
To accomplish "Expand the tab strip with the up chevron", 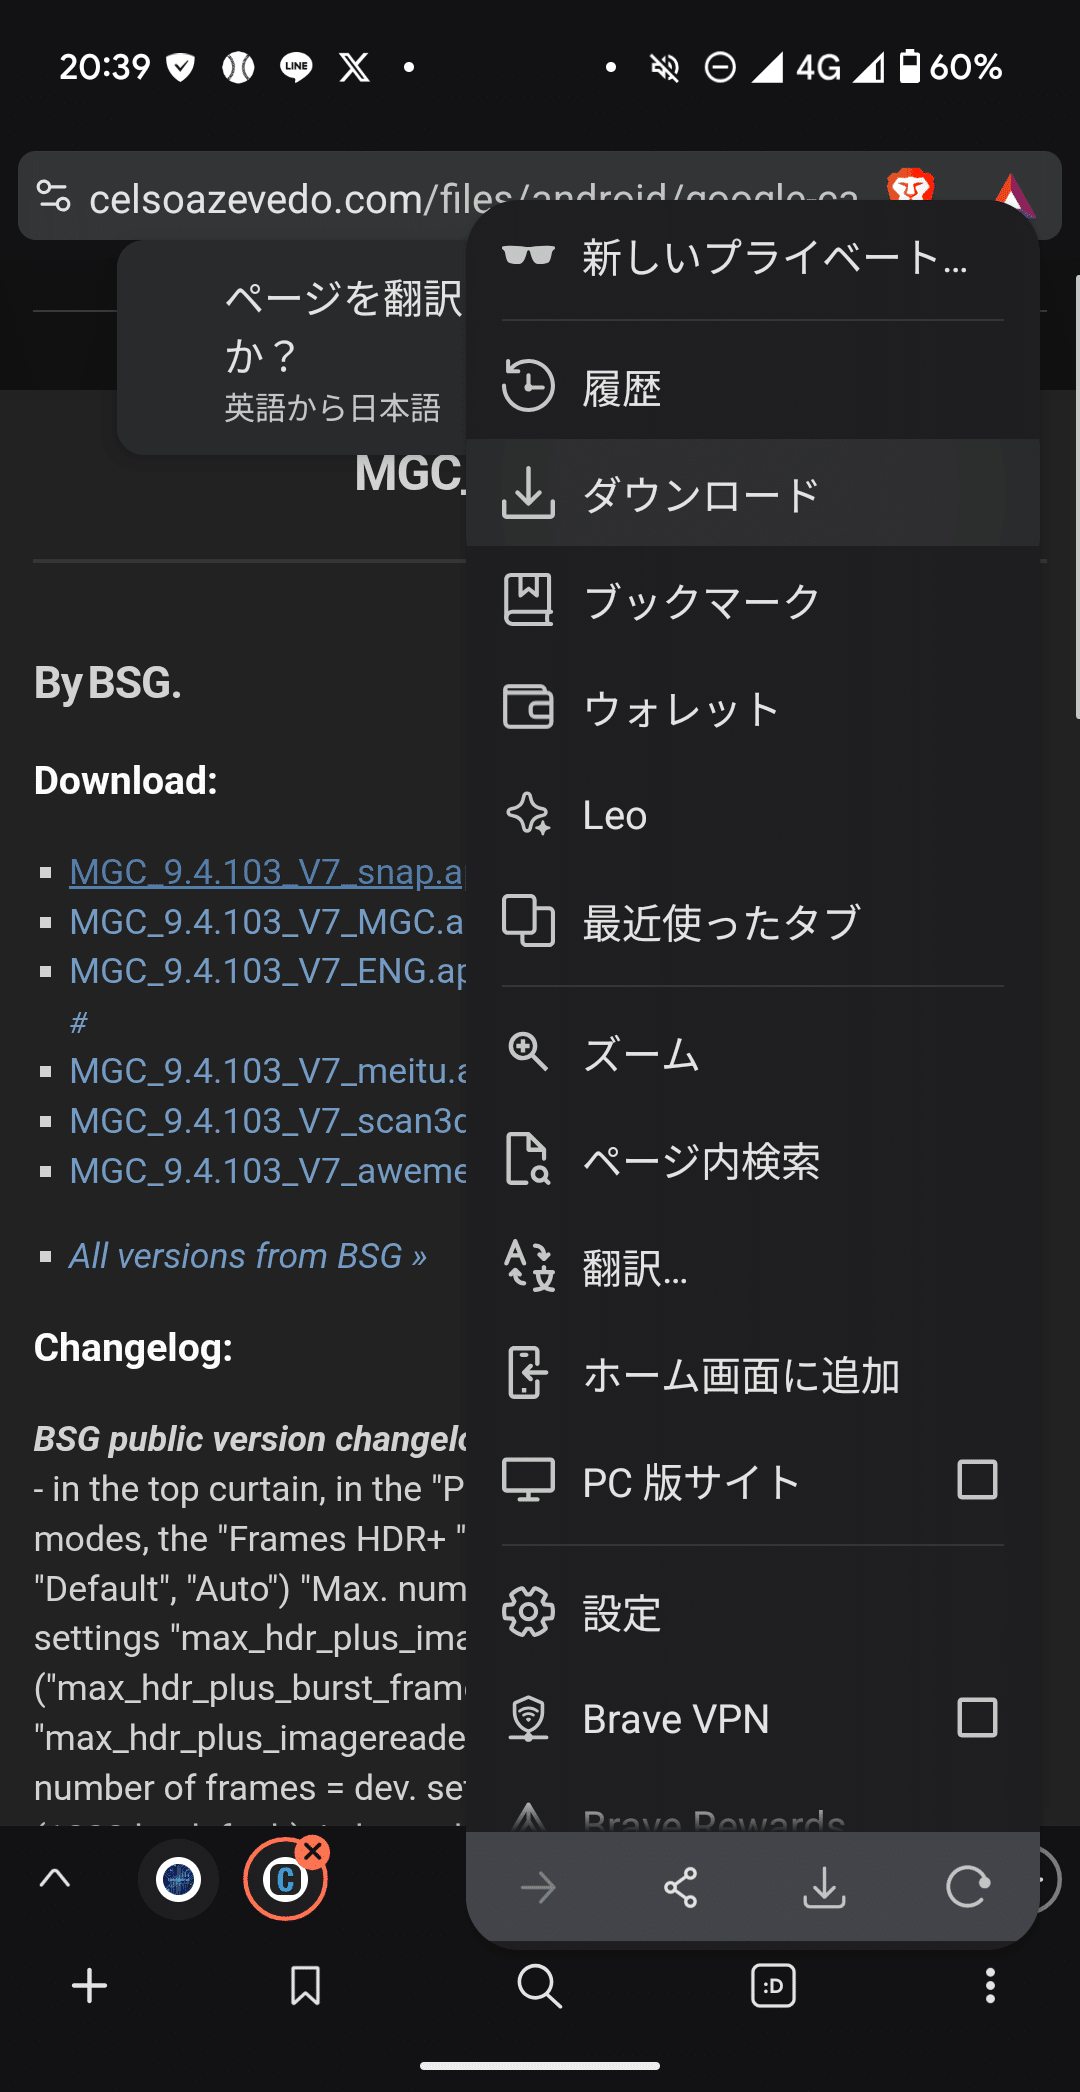I will [54, 1879].
